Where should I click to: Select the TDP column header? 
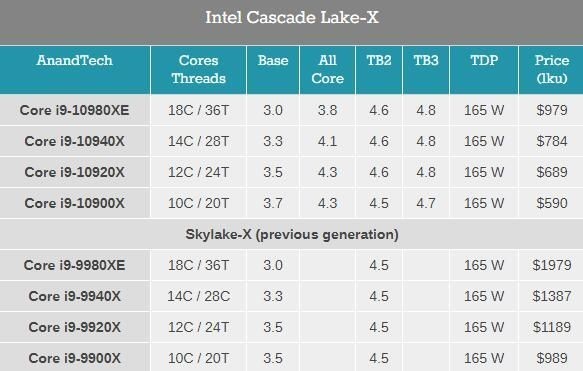(484, 60)
